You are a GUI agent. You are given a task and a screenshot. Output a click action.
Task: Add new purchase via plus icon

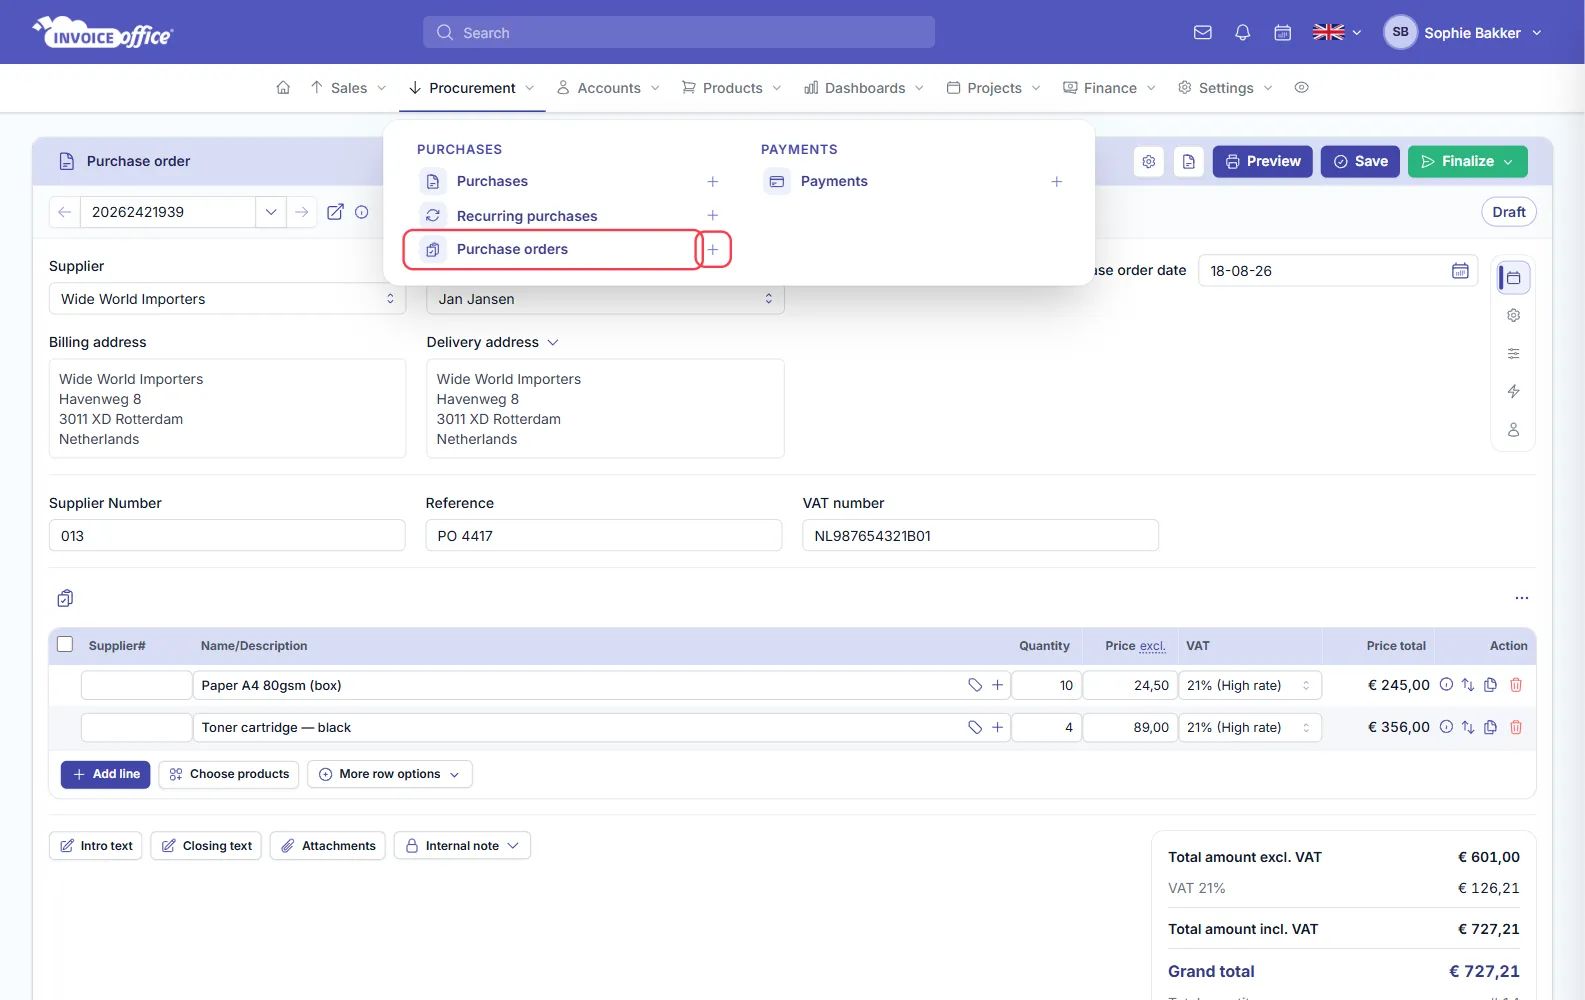713,181
